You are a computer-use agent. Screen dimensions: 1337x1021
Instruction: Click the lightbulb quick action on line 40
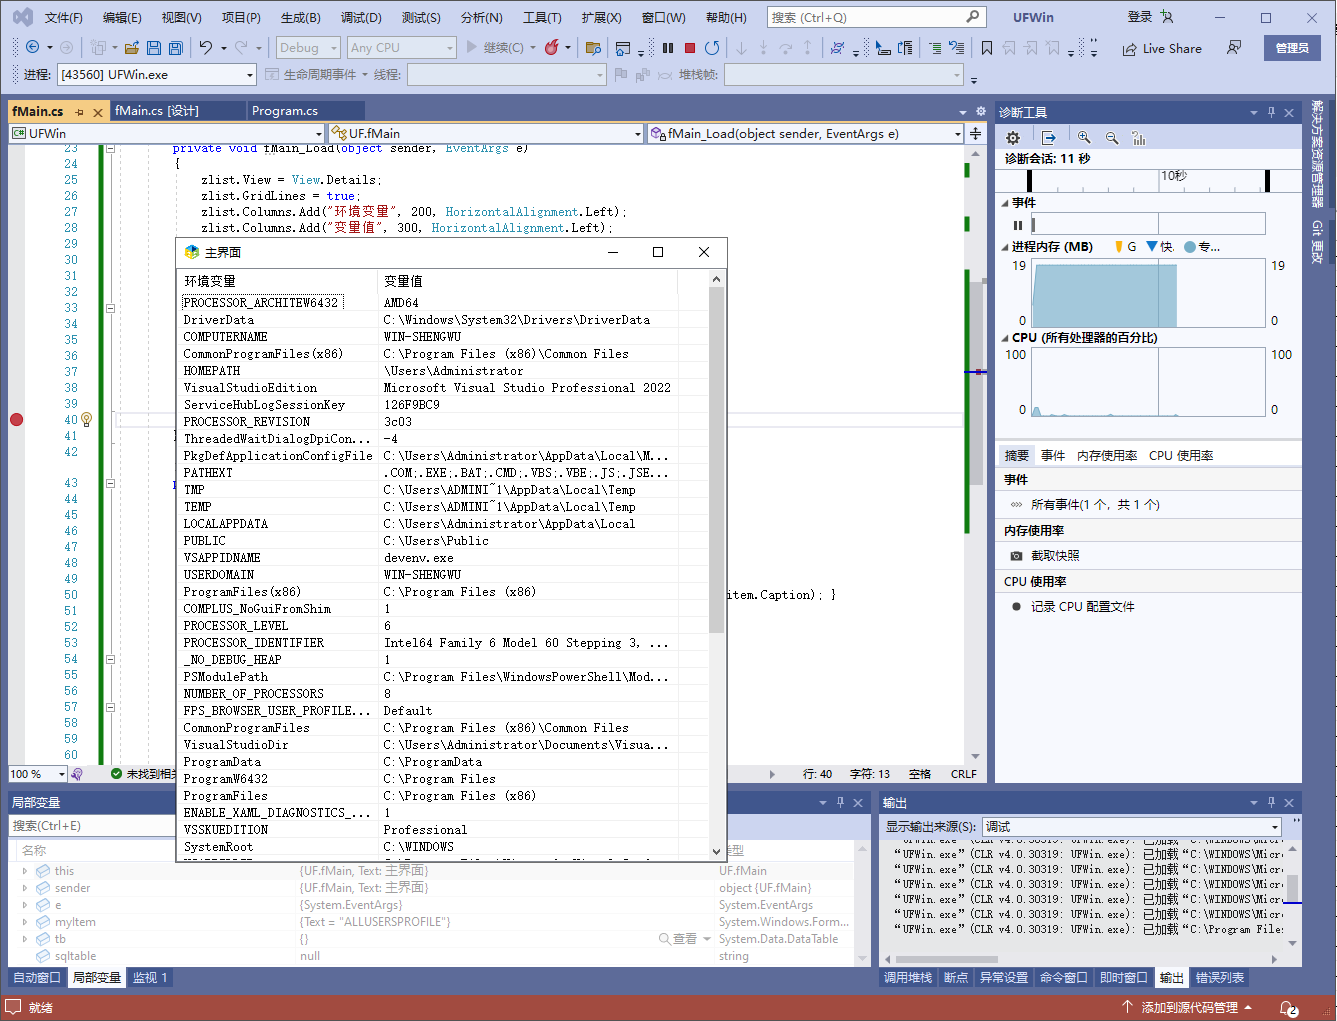(x=86, y=419)
